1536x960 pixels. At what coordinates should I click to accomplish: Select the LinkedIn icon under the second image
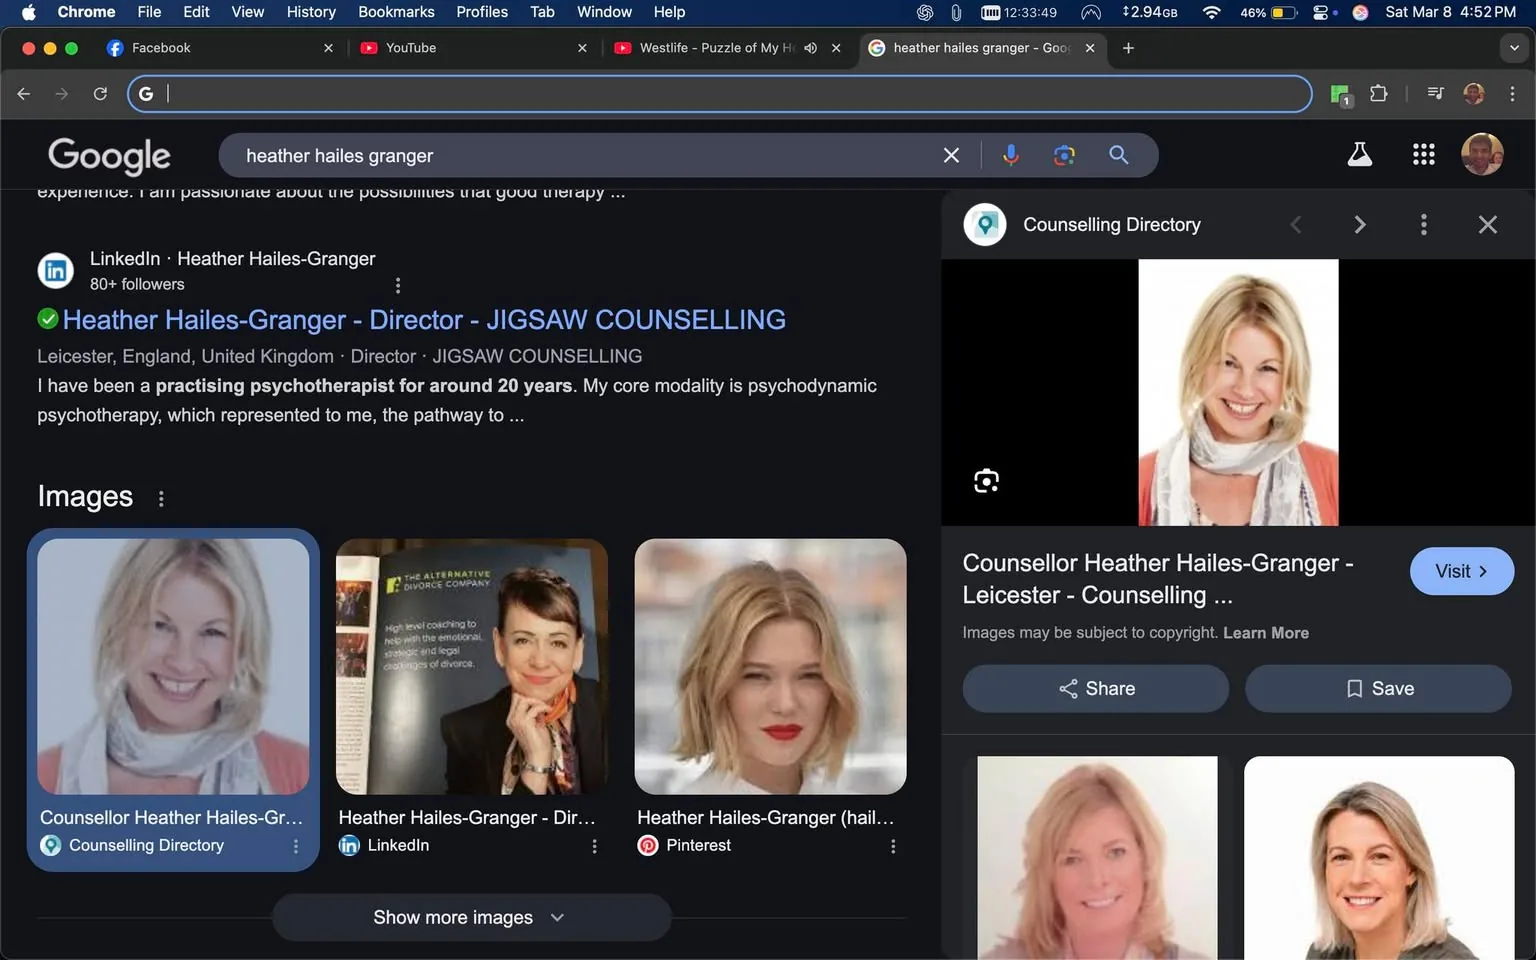click(x=348, y=845)
